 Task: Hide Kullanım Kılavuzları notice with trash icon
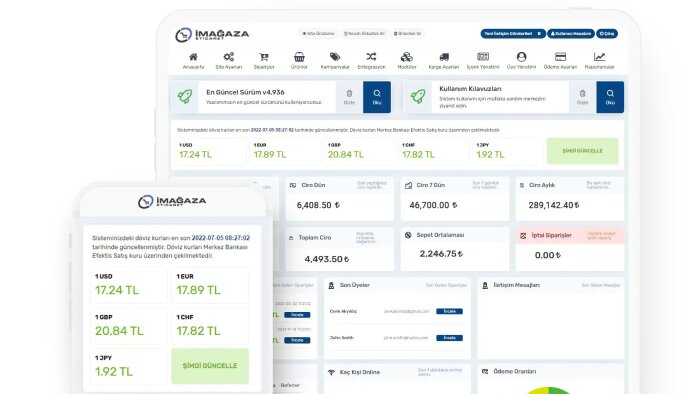coord(582,97)
